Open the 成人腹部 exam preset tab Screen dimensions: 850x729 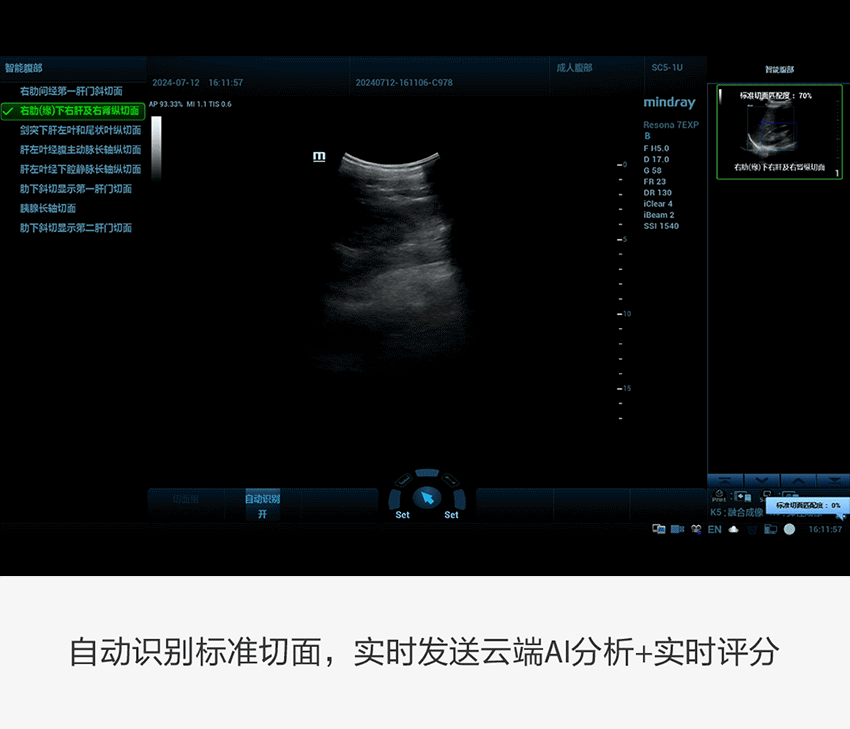click(x=574, y=68)
